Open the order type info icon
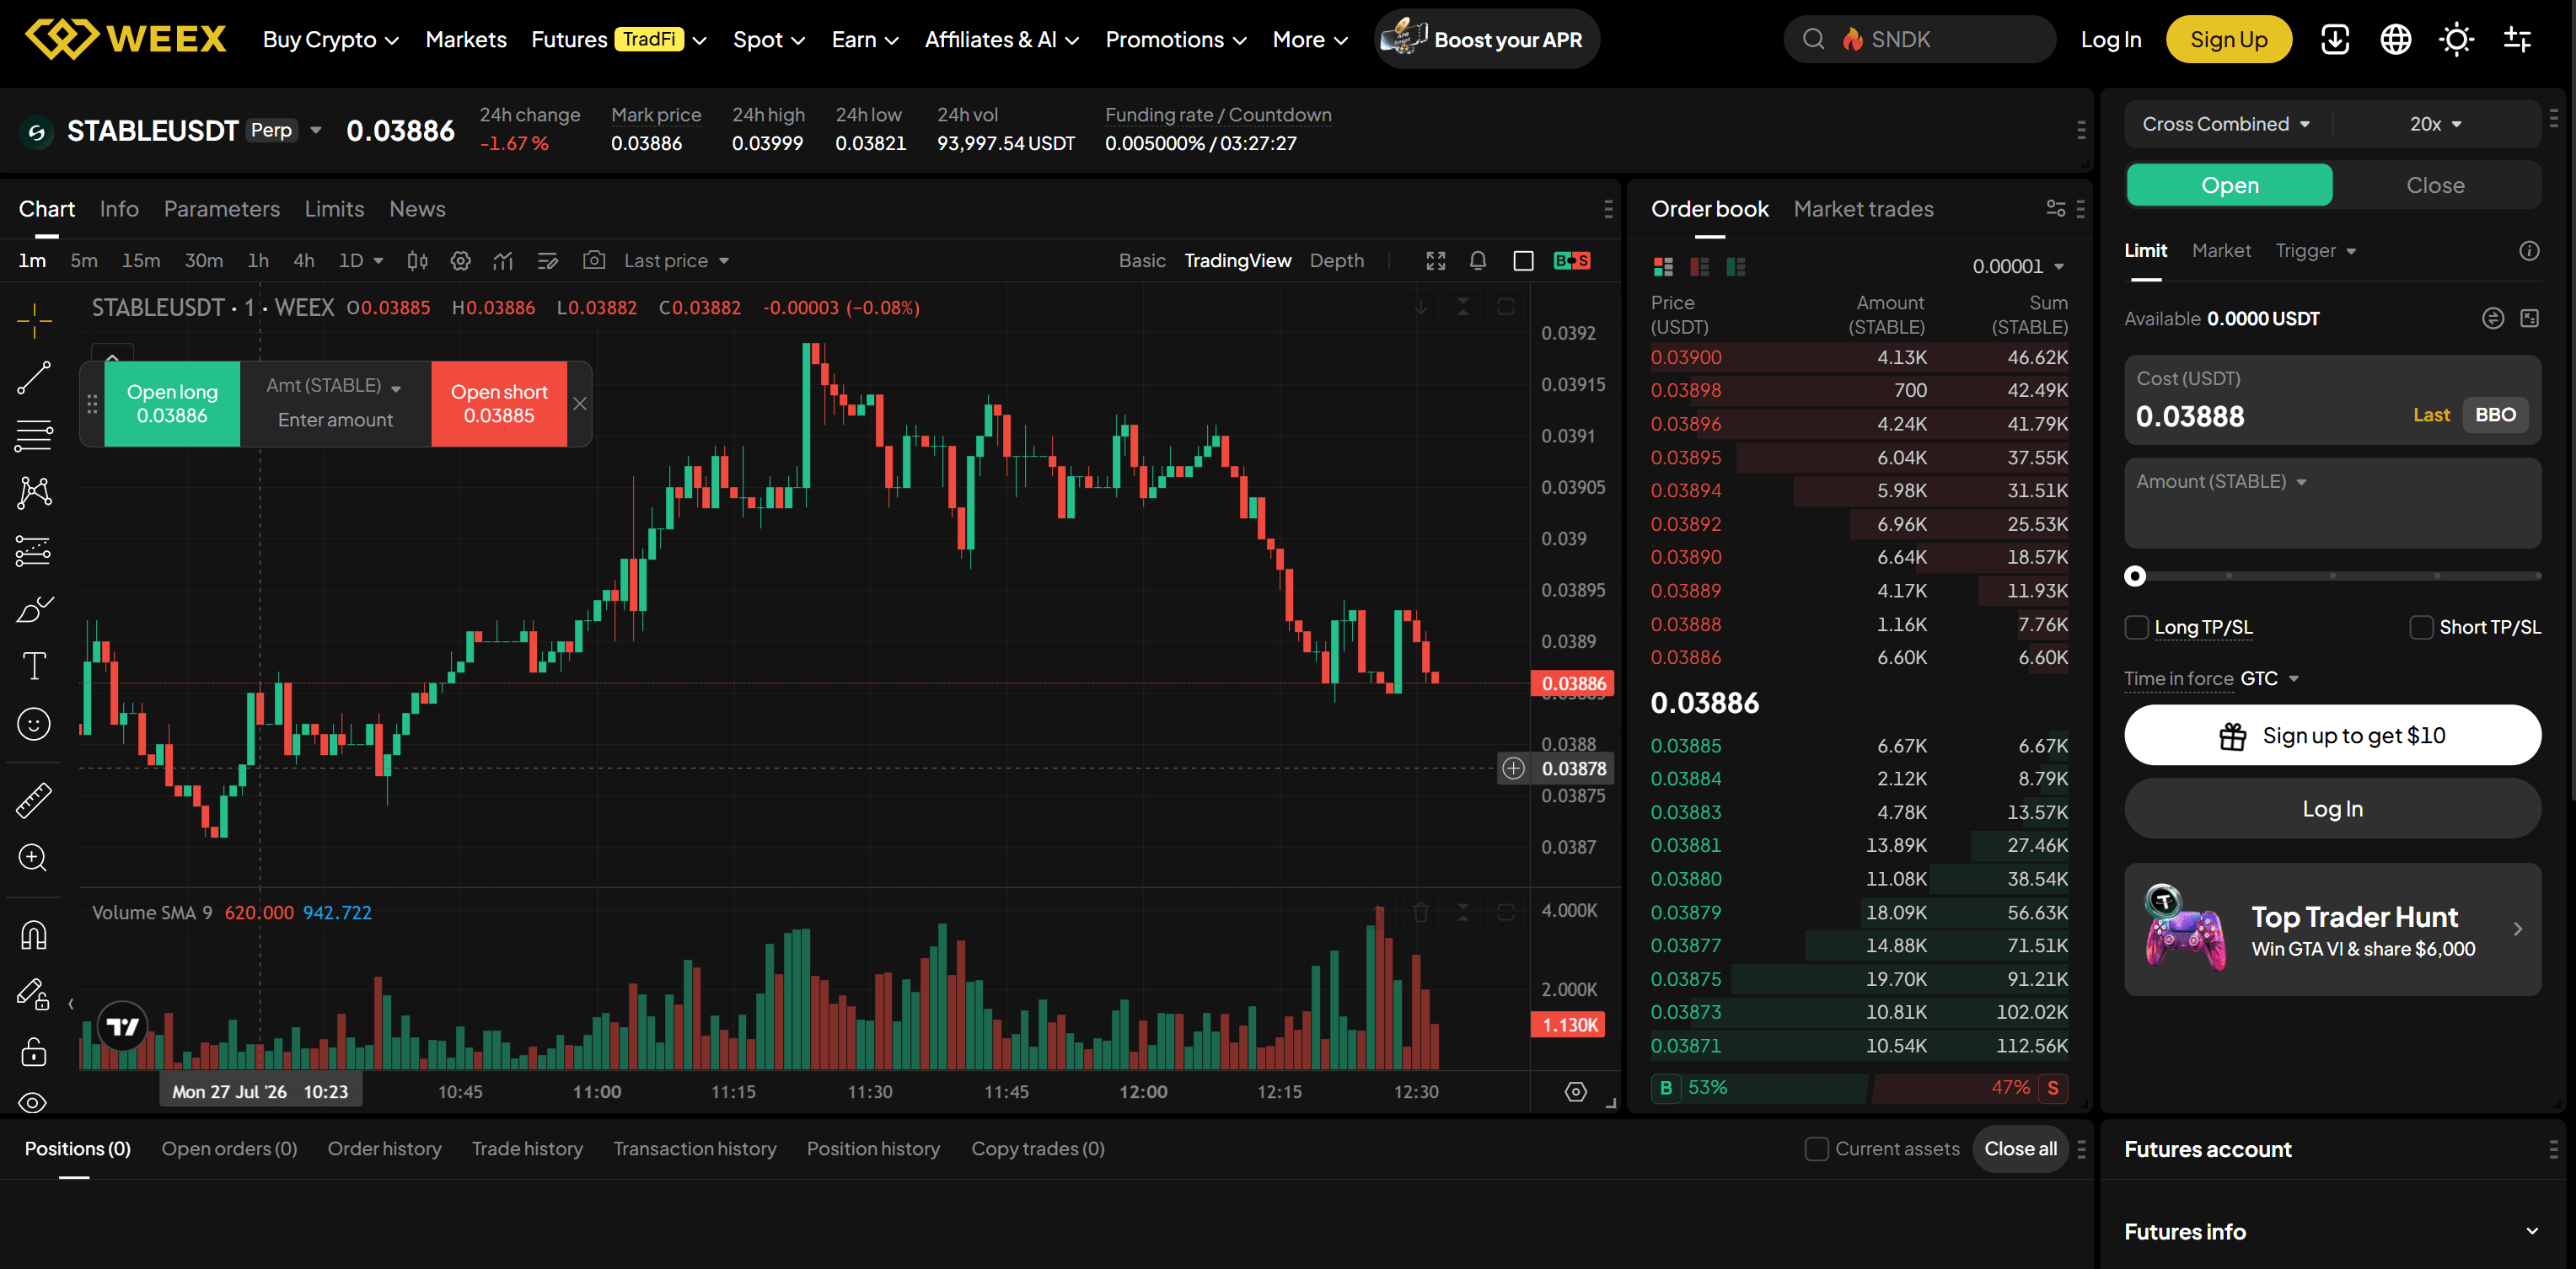The width and height of the screenshot is (2576, 1269). click(2529, 251)
